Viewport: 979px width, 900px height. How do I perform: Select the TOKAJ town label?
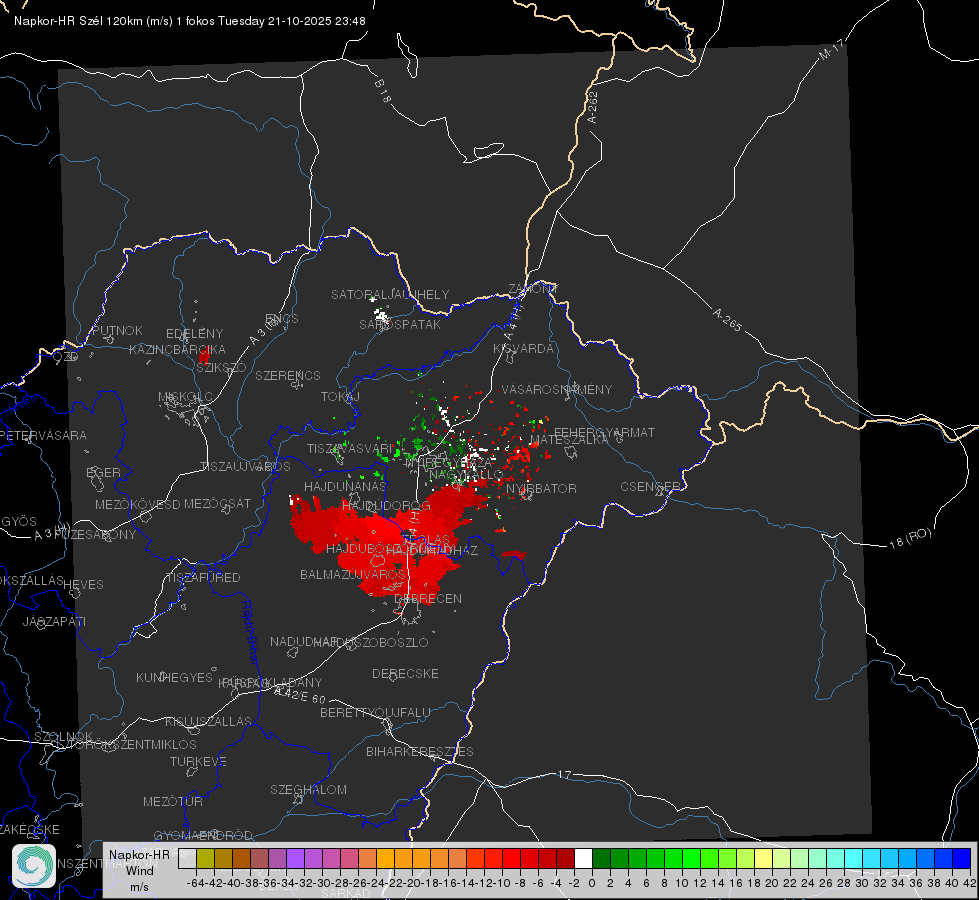coord(340,397)
